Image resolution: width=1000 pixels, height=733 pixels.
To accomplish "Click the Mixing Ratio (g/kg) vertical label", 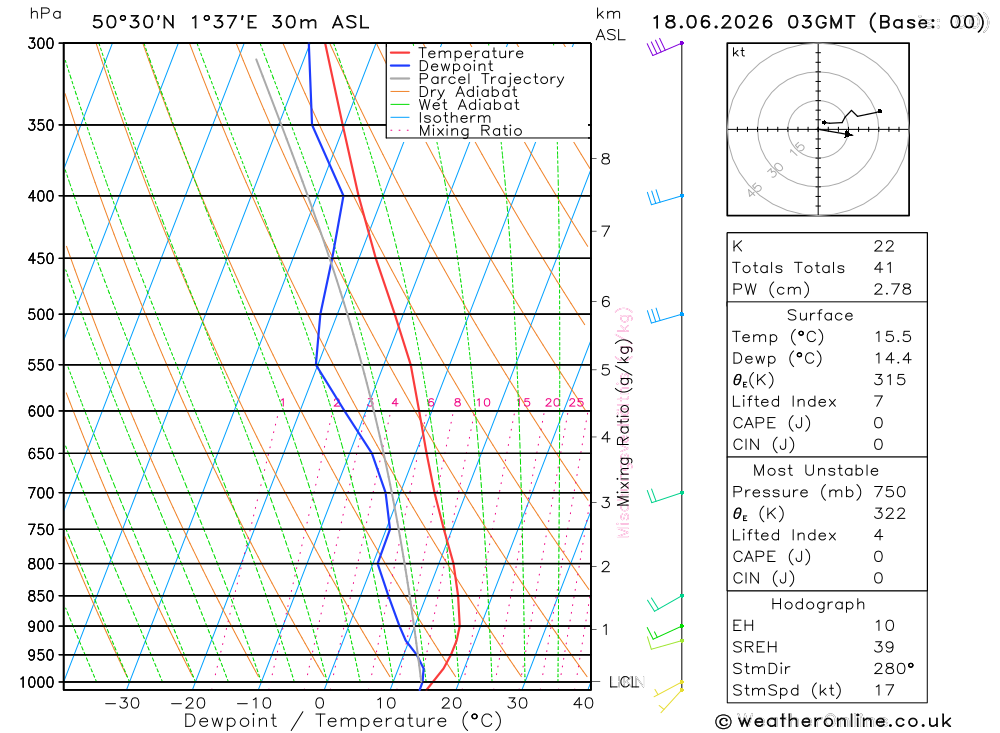I will tap(623, 422).
